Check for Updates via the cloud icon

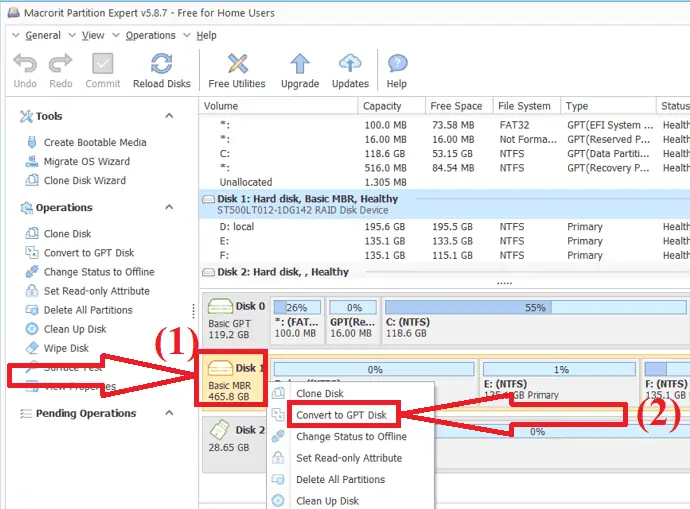point(350,63)
